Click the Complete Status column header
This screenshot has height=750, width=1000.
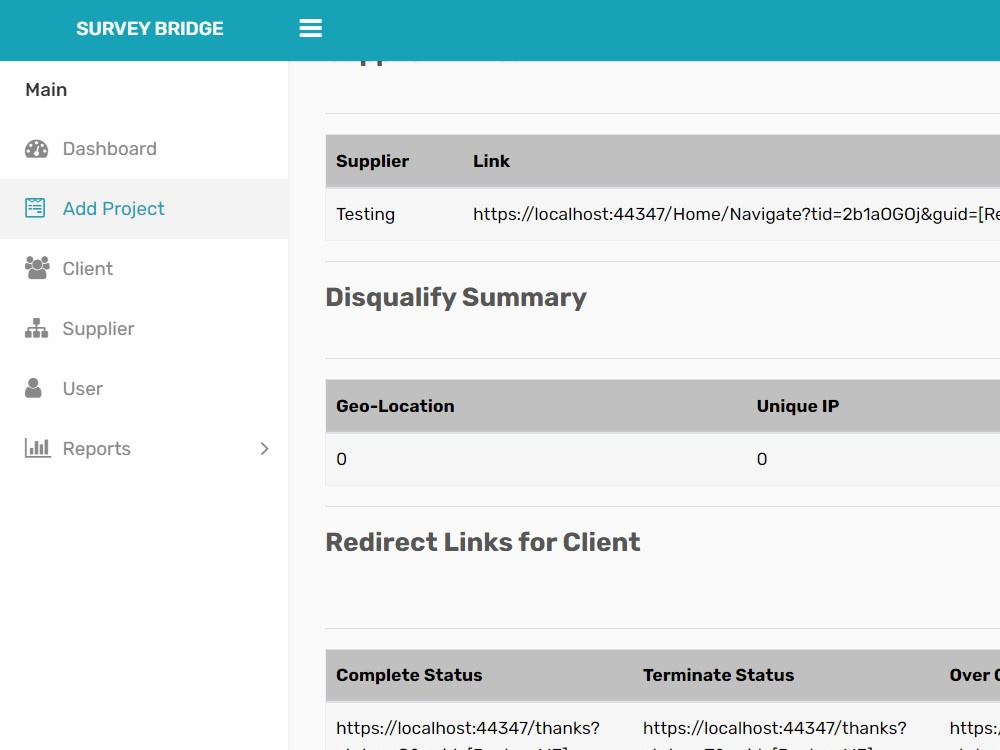point(409,675)
